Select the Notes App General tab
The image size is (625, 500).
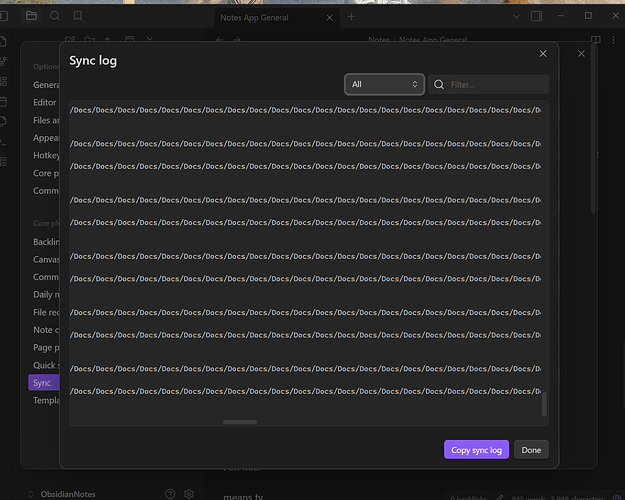pyautogui.click(x=260, y=17)
